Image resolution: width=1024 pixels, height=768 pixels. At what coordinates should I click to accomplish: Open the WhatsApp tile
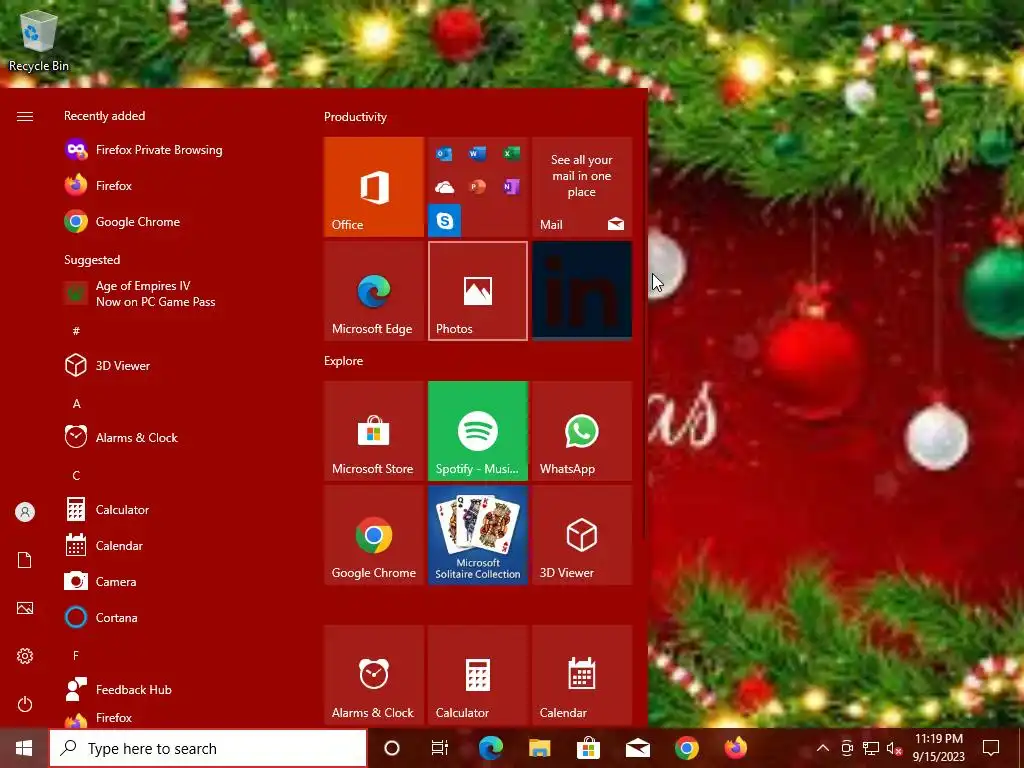click(582, 431)
